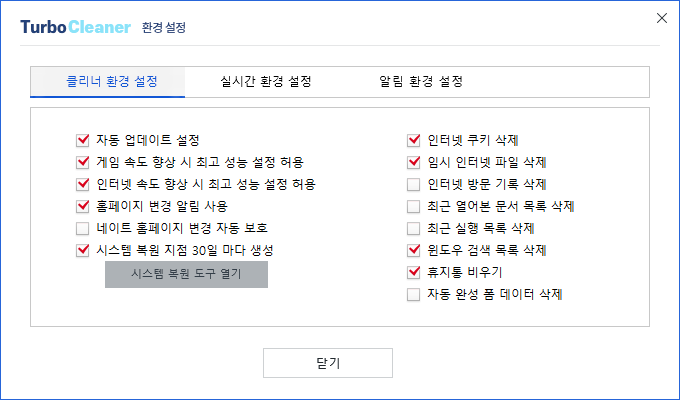The image size is (680, 400).
Task: Uncheck 임시 인터넷 파일 삭제
Action: pyautogui.click(x=414, y=162)
